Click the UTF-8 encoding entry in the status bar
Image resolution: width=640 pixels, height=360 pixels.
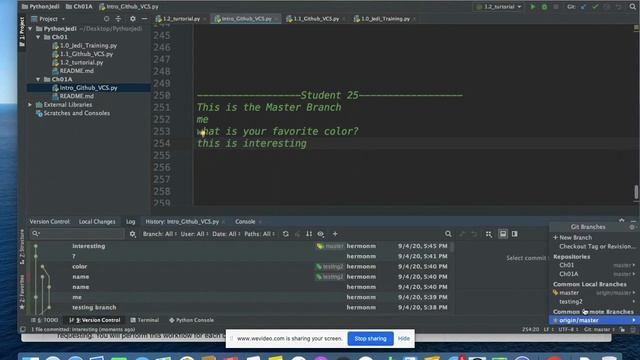click(x=567, y=329)
